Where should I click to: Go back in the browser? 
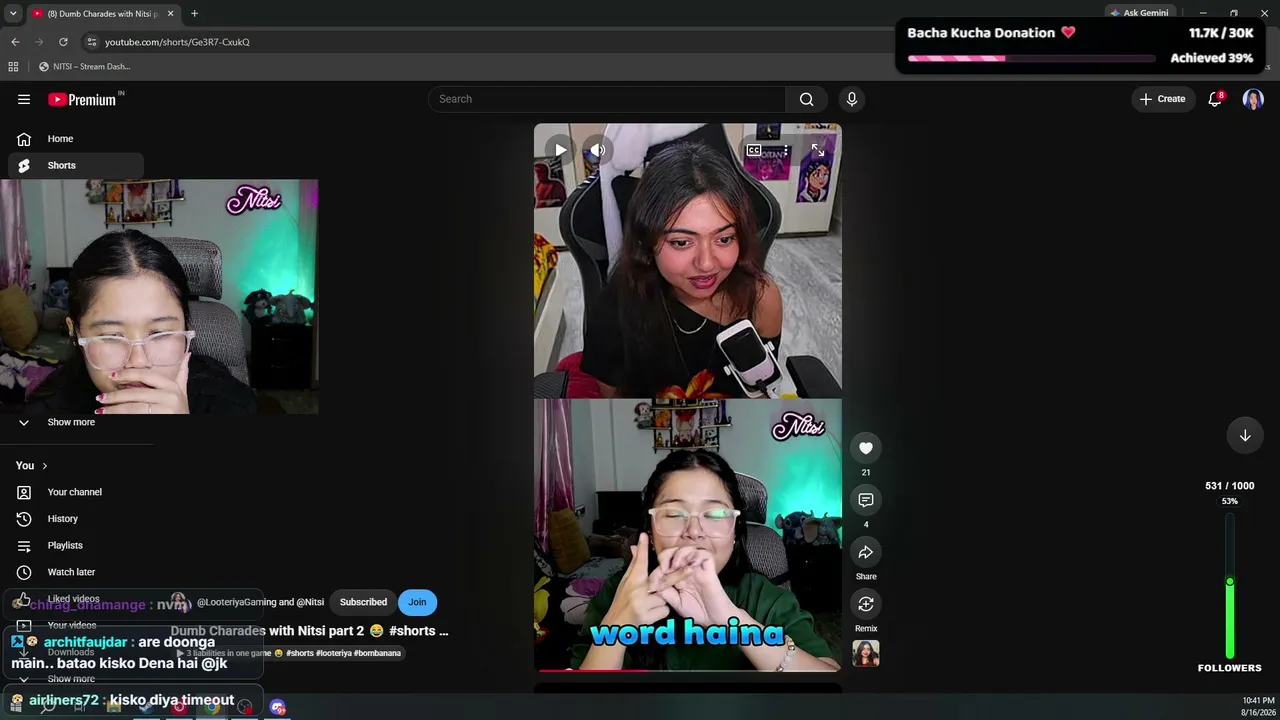[x=15, y=42]
